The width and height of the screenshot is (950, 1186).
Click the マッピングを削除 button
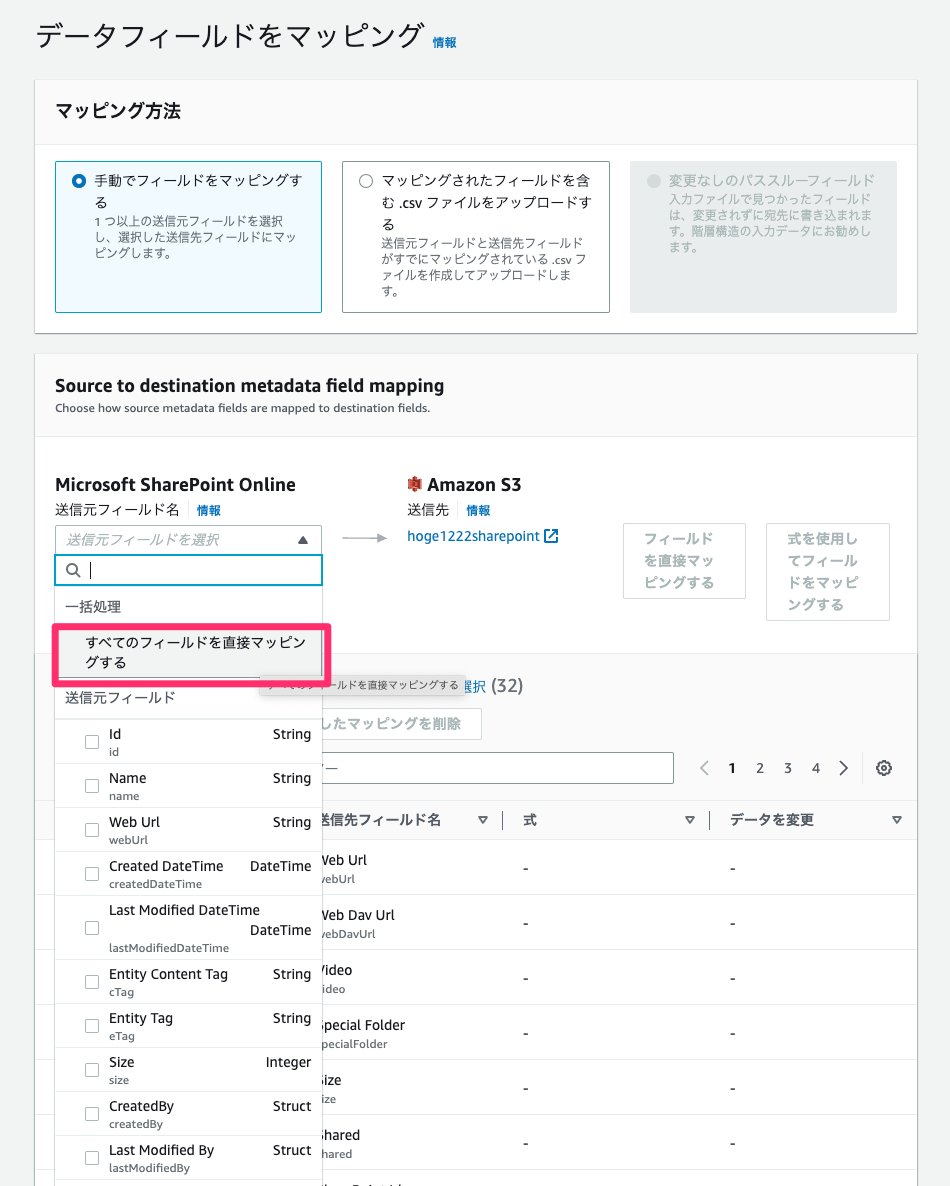click(x=402, y=724)
